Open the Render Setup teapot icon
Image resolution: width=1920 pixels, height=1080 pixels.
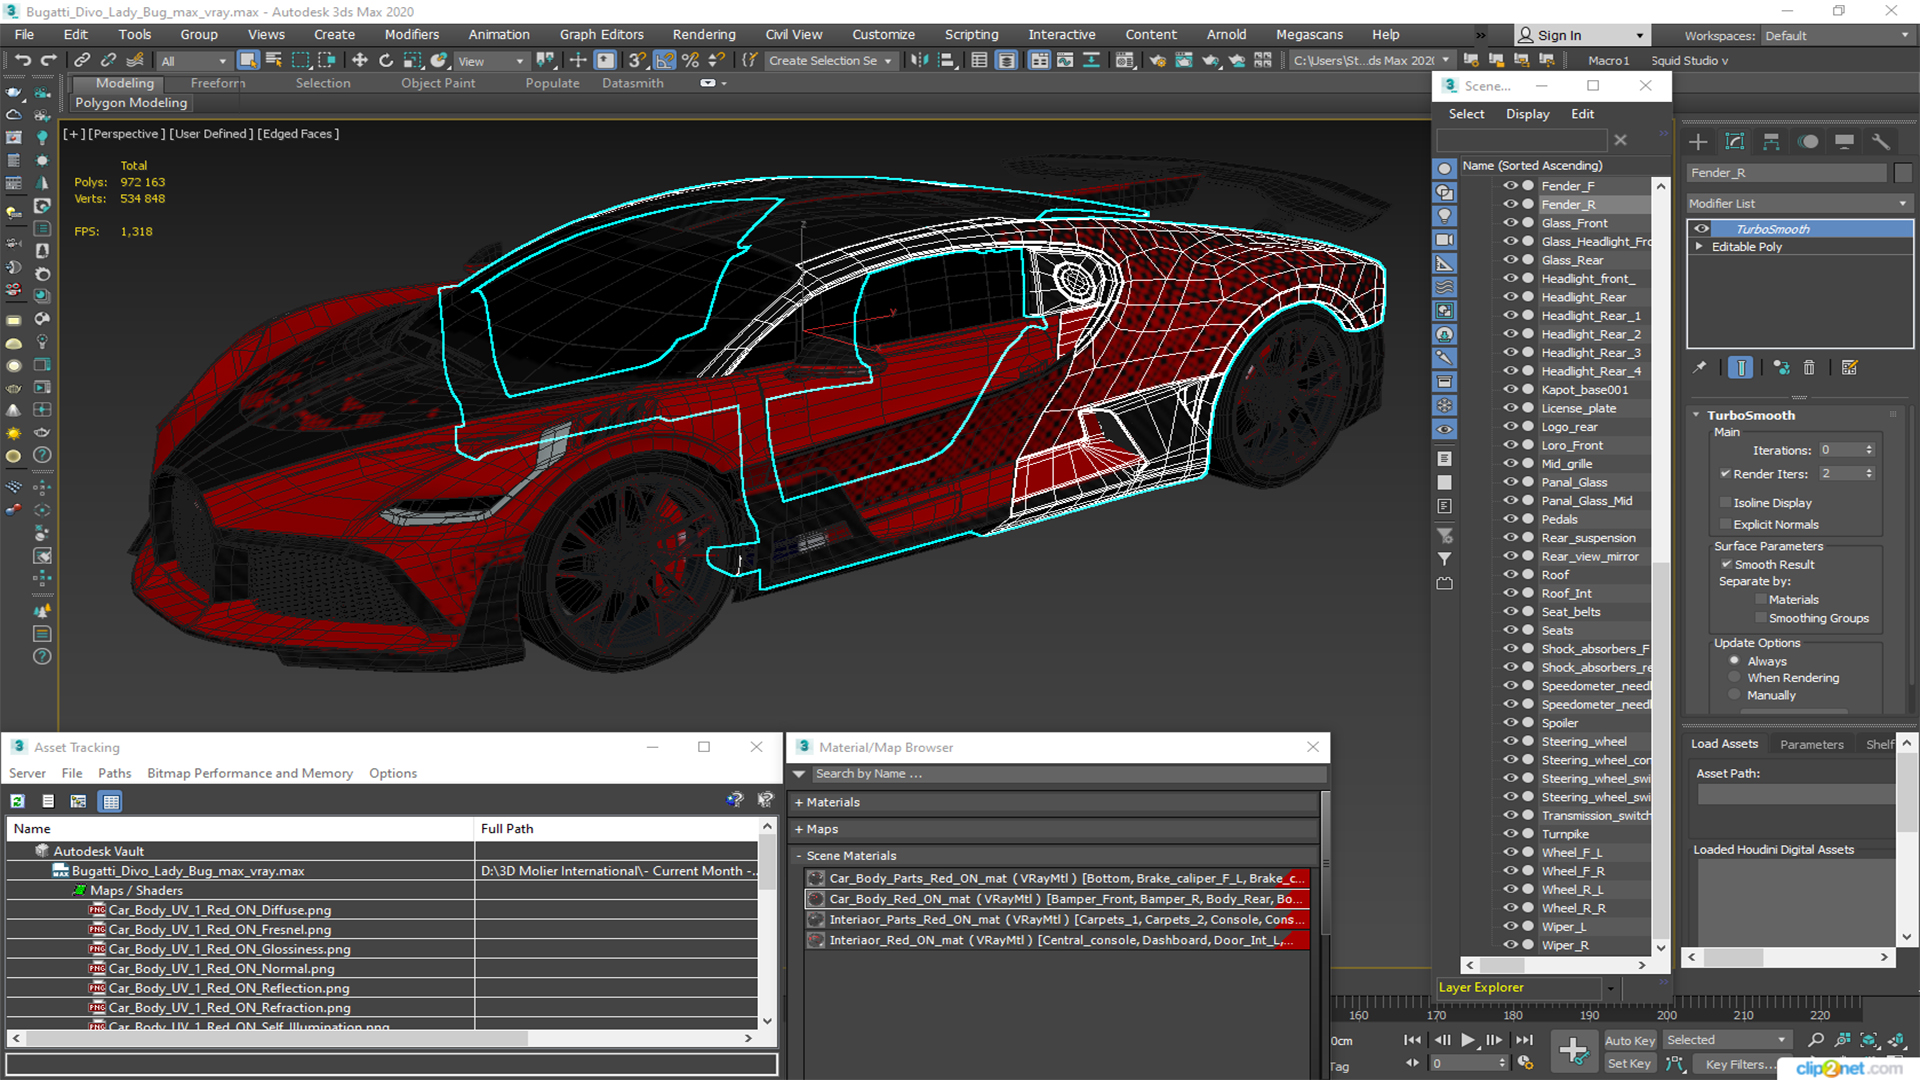point(1157,60)
